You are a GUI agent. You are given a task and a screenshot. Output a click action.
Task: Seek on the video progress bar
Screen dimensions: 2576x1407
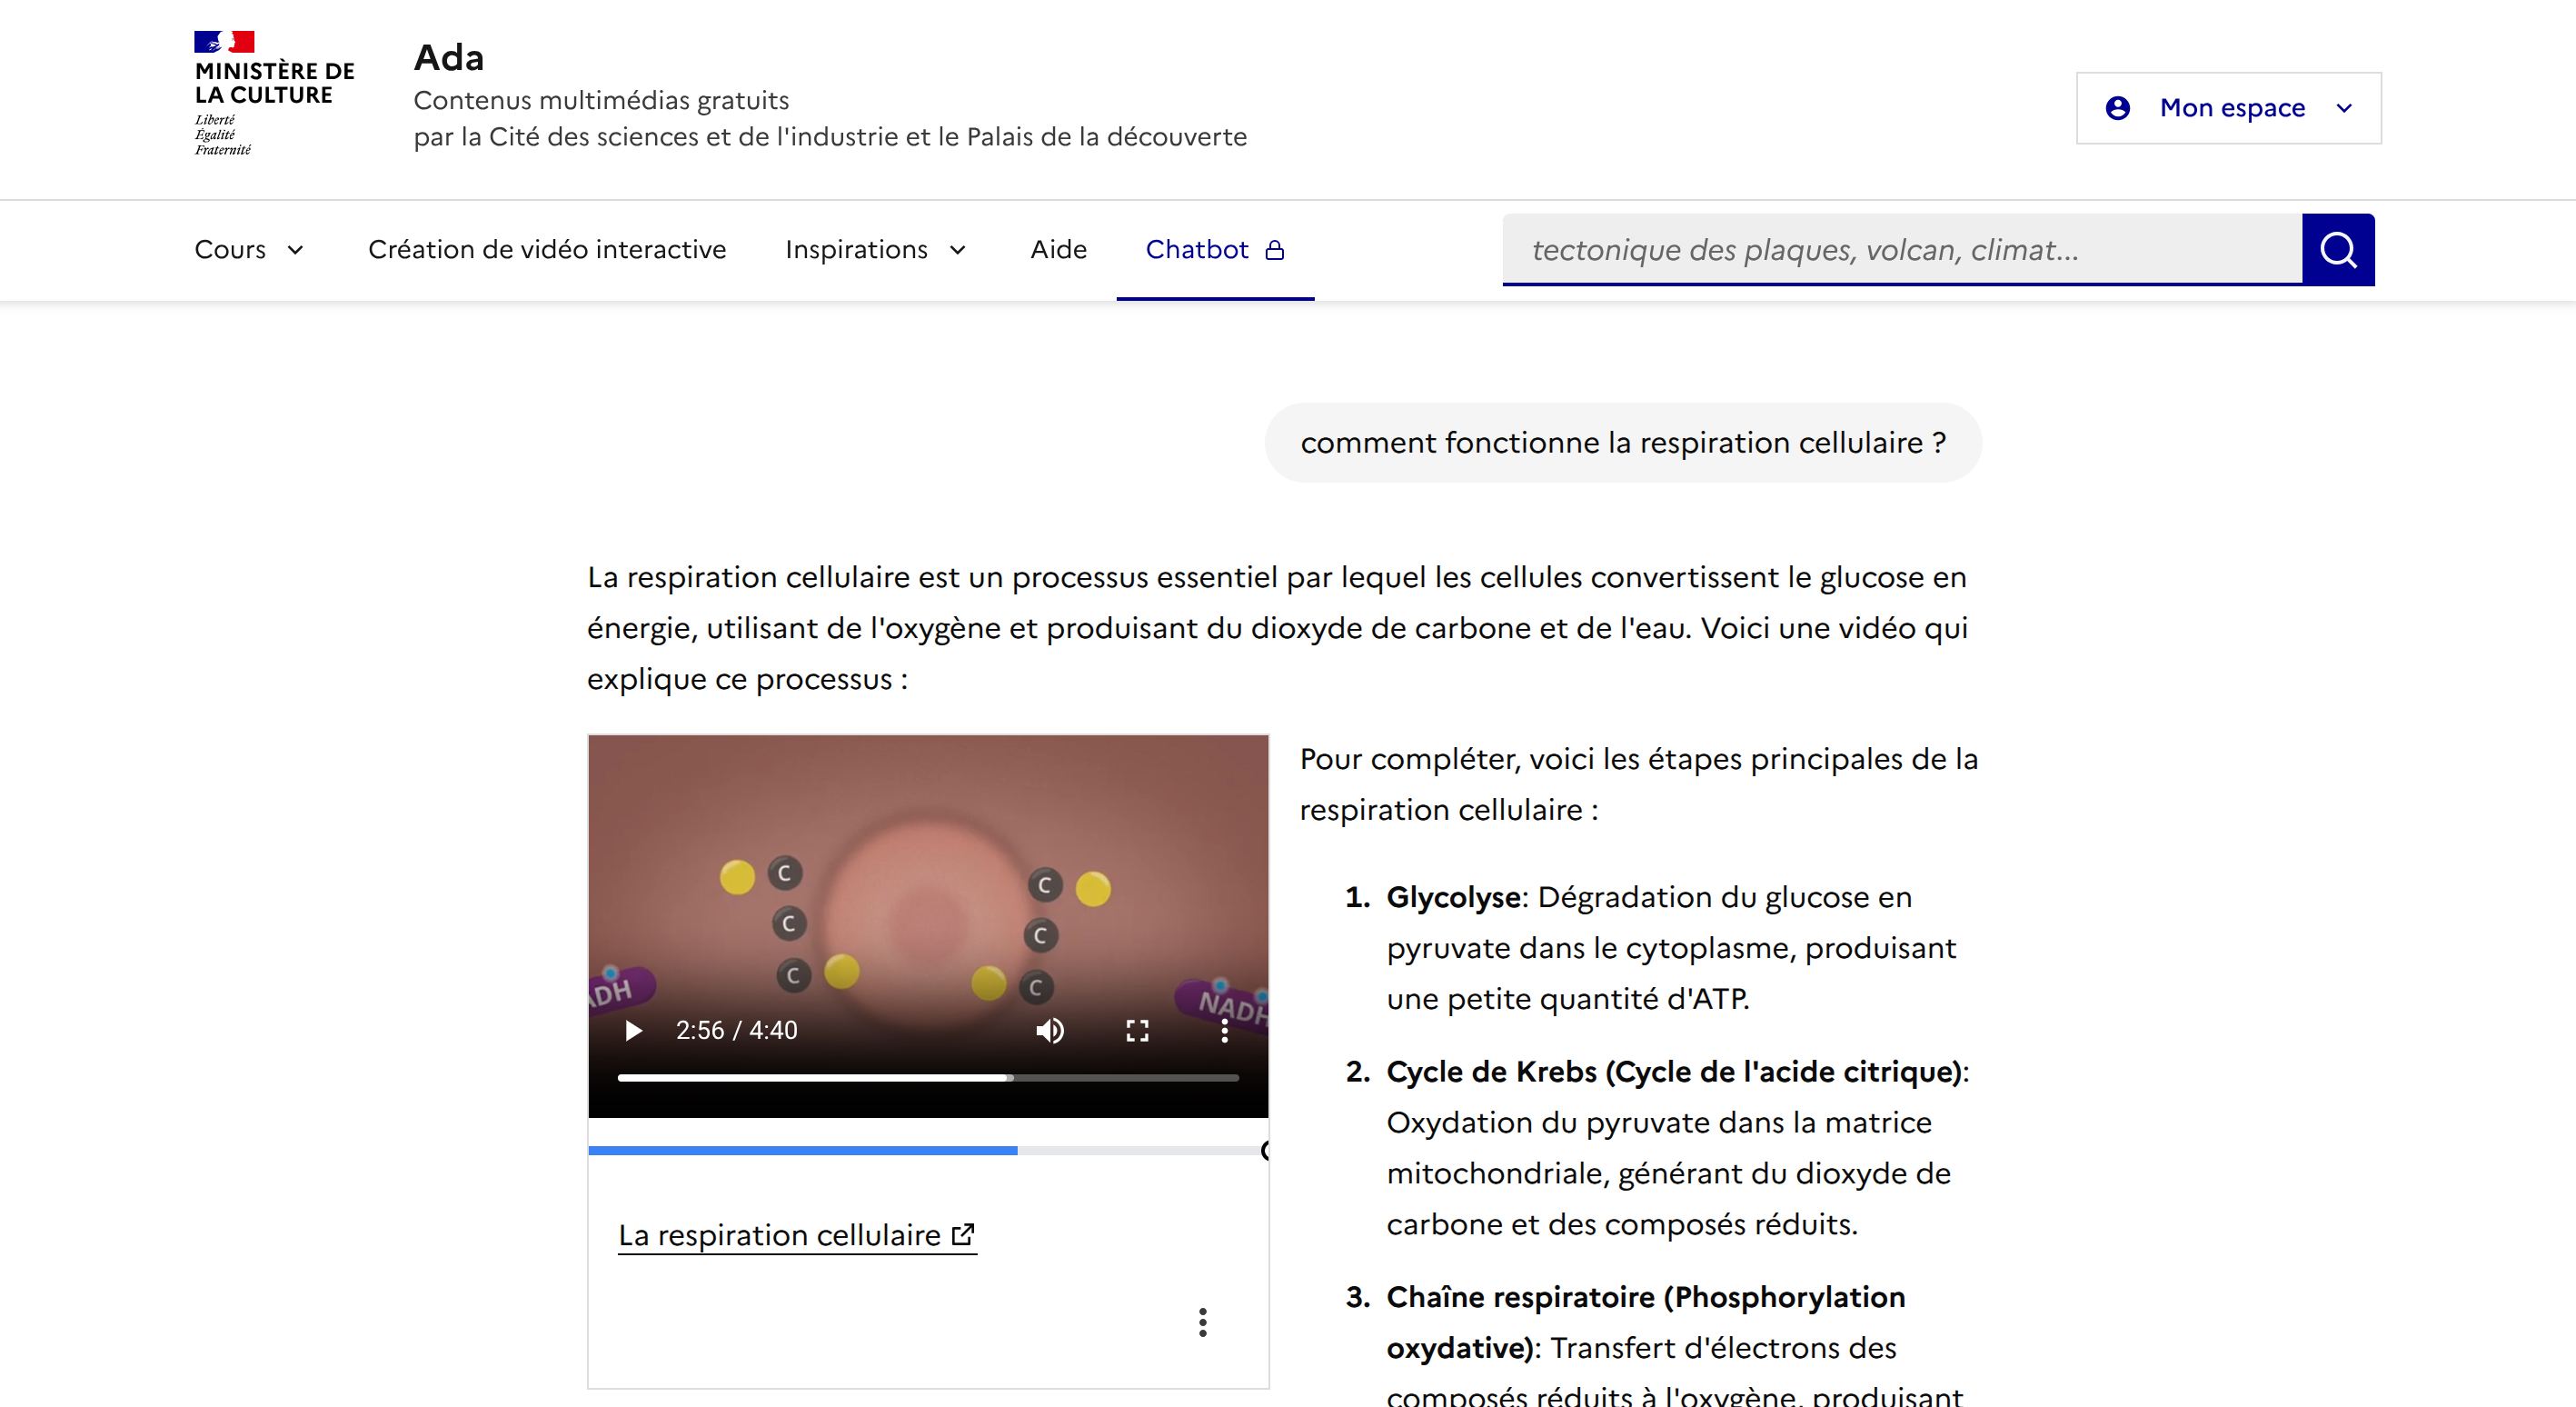coord(928,1077)
